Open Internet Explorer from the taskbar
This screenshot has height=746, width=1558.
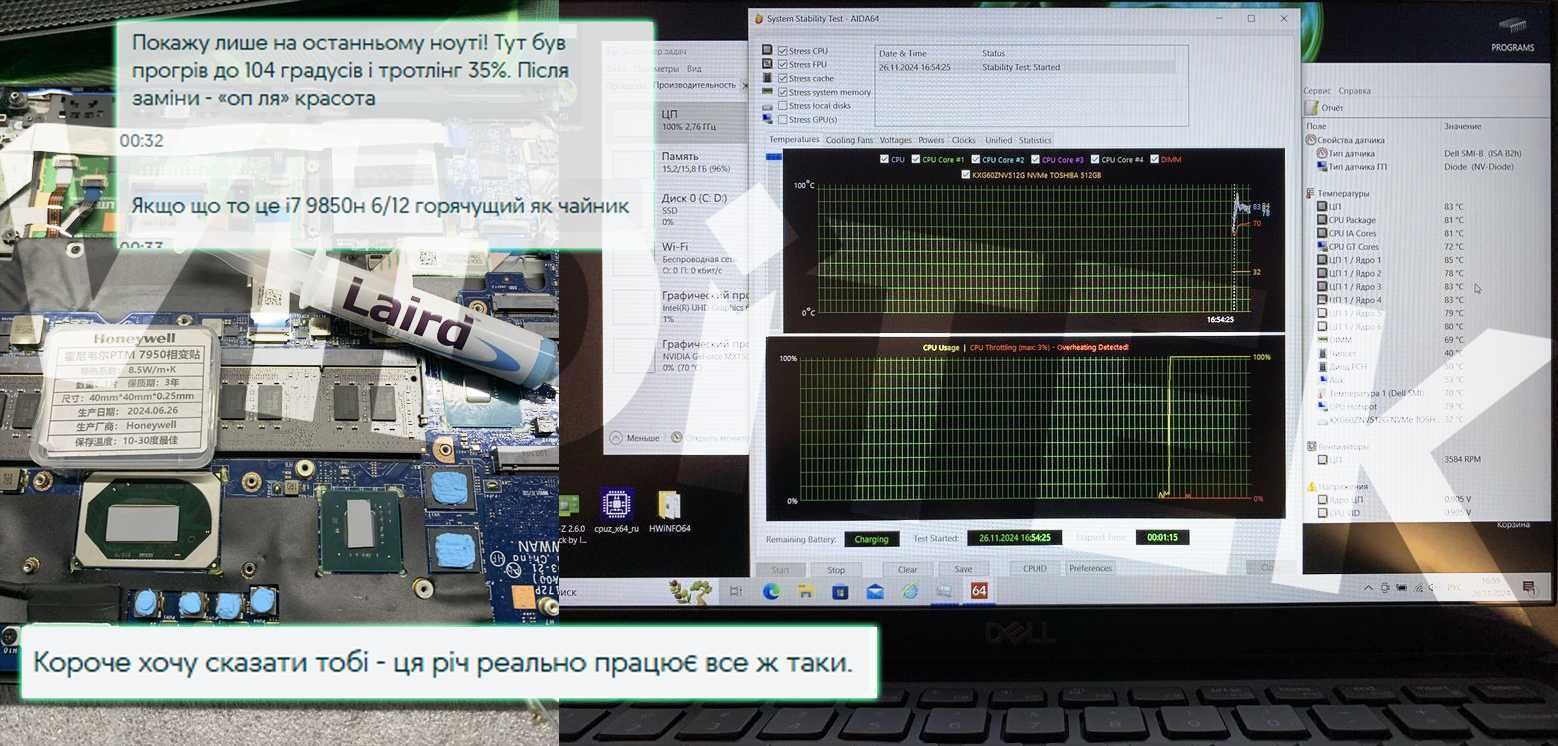click(x=910, y=592)
